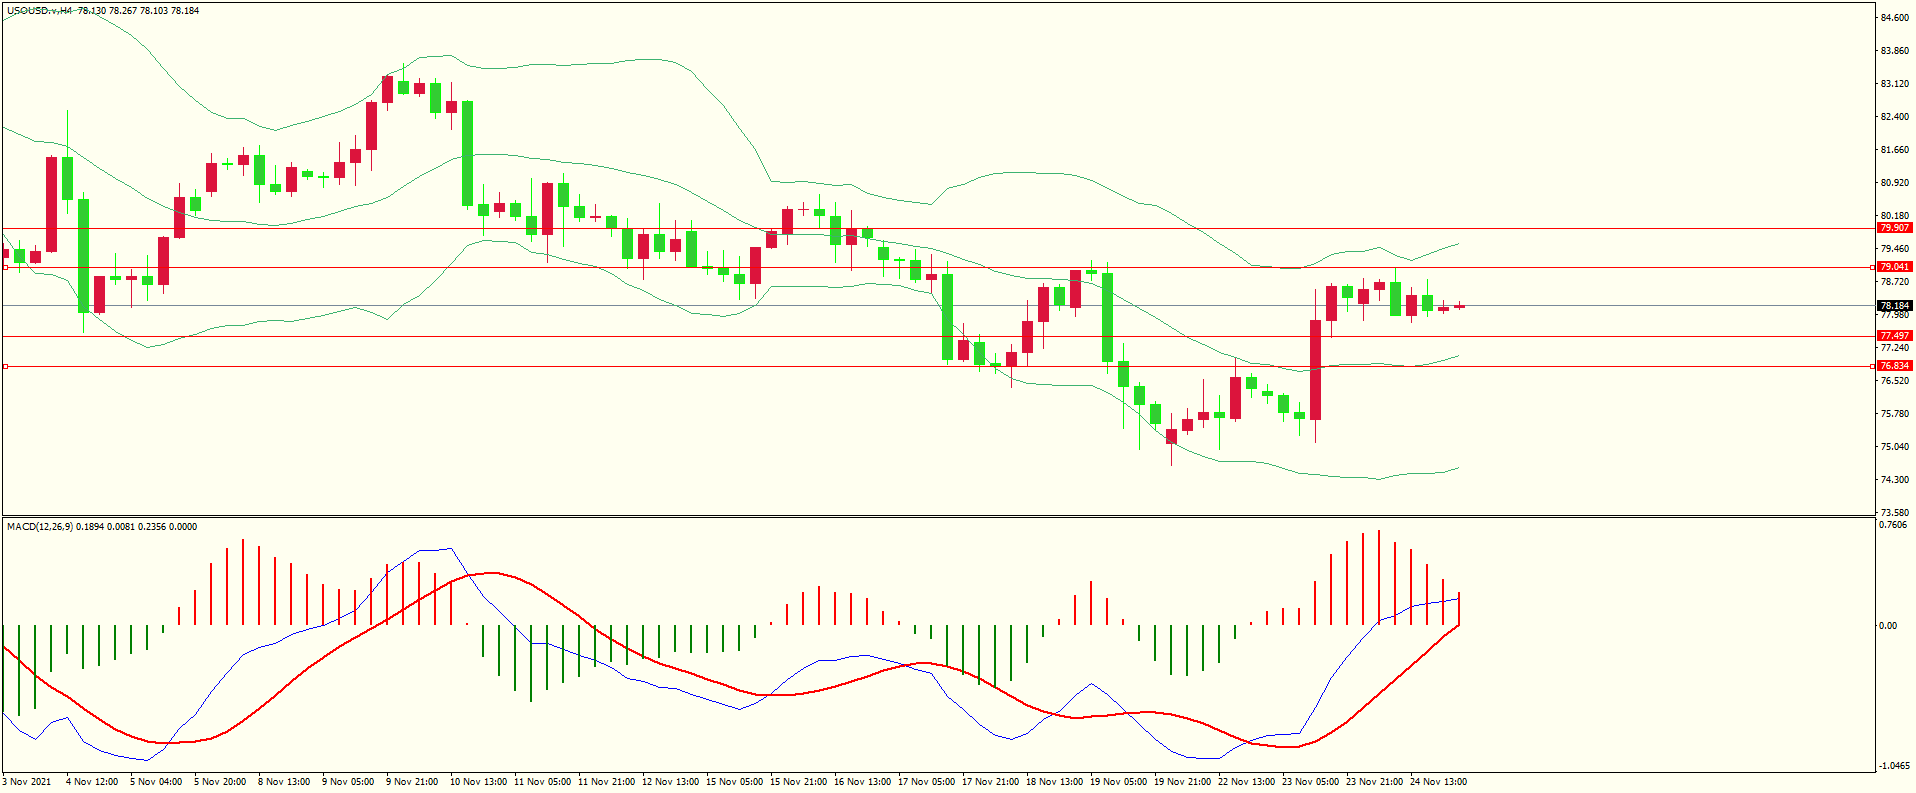
Task: Click the 73.580 price axis value
Action: pyautogui.click(x=1895, y=513)
